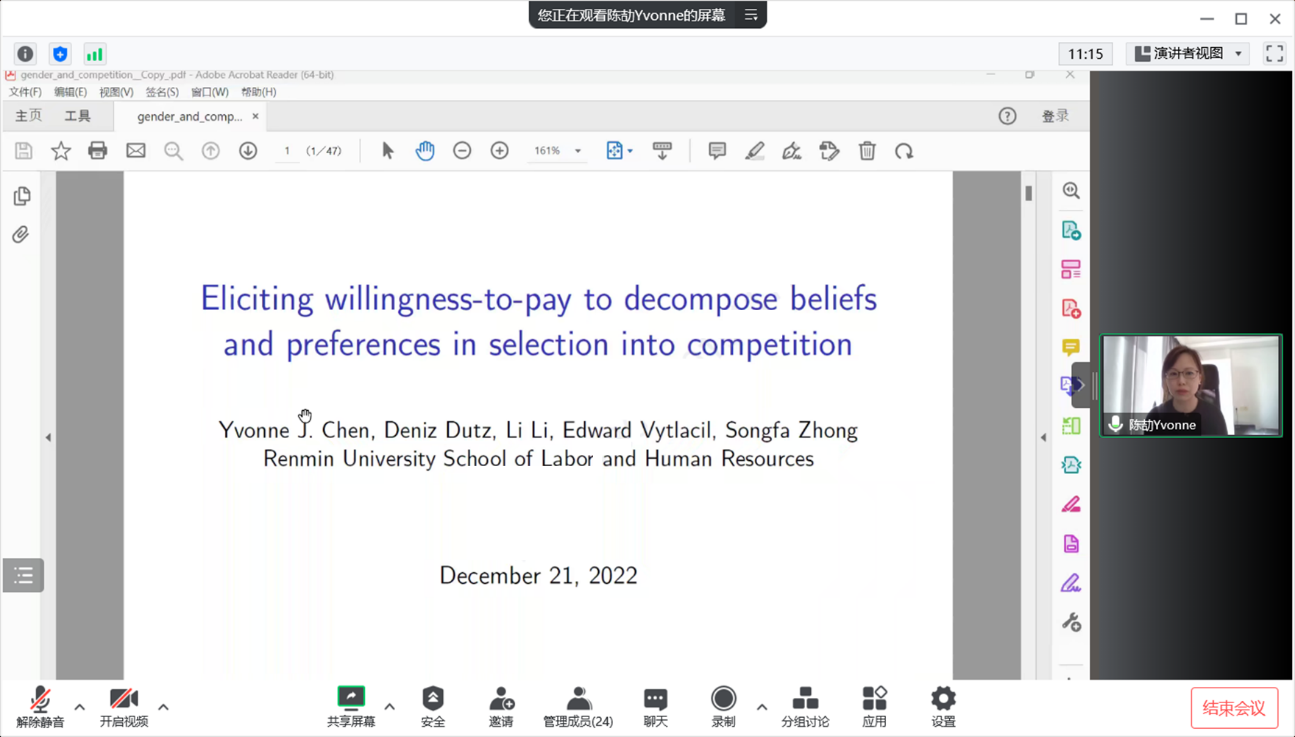Unmute microphone with 解除静音
The width and height of the screenshot is (1295, 737).
(x=40, y=706)
